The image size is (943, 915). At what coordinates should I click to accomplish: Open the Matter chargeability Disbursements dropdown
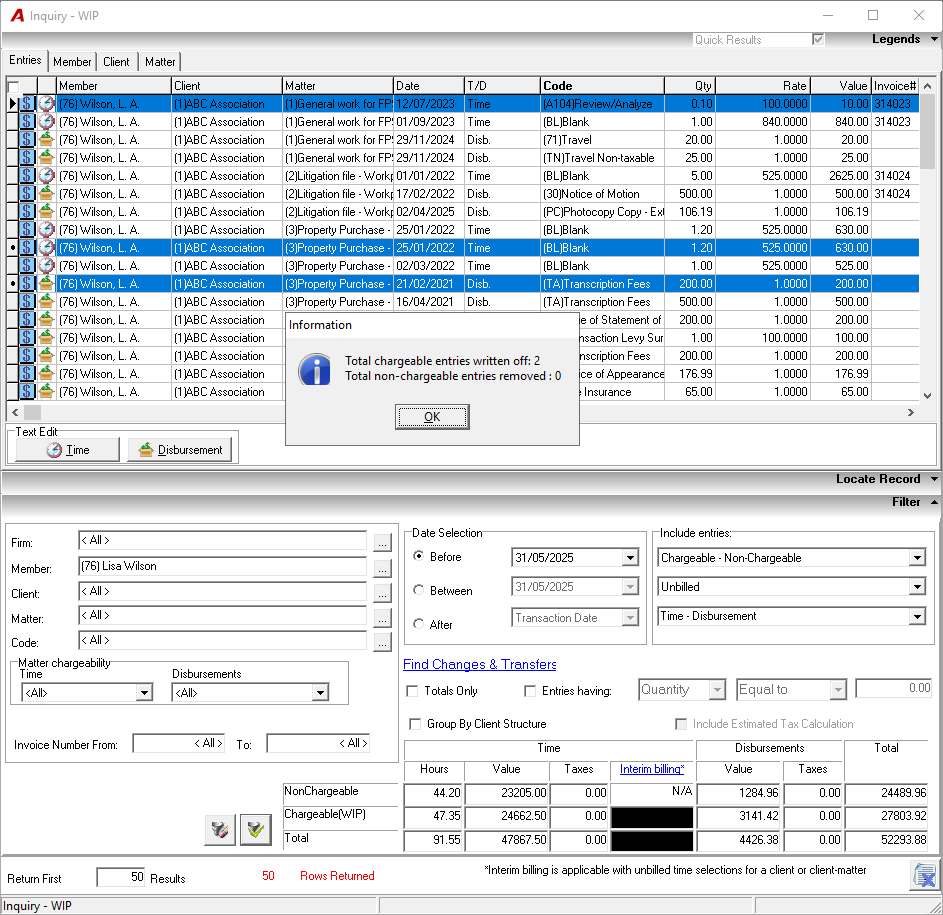pos(320,692)
